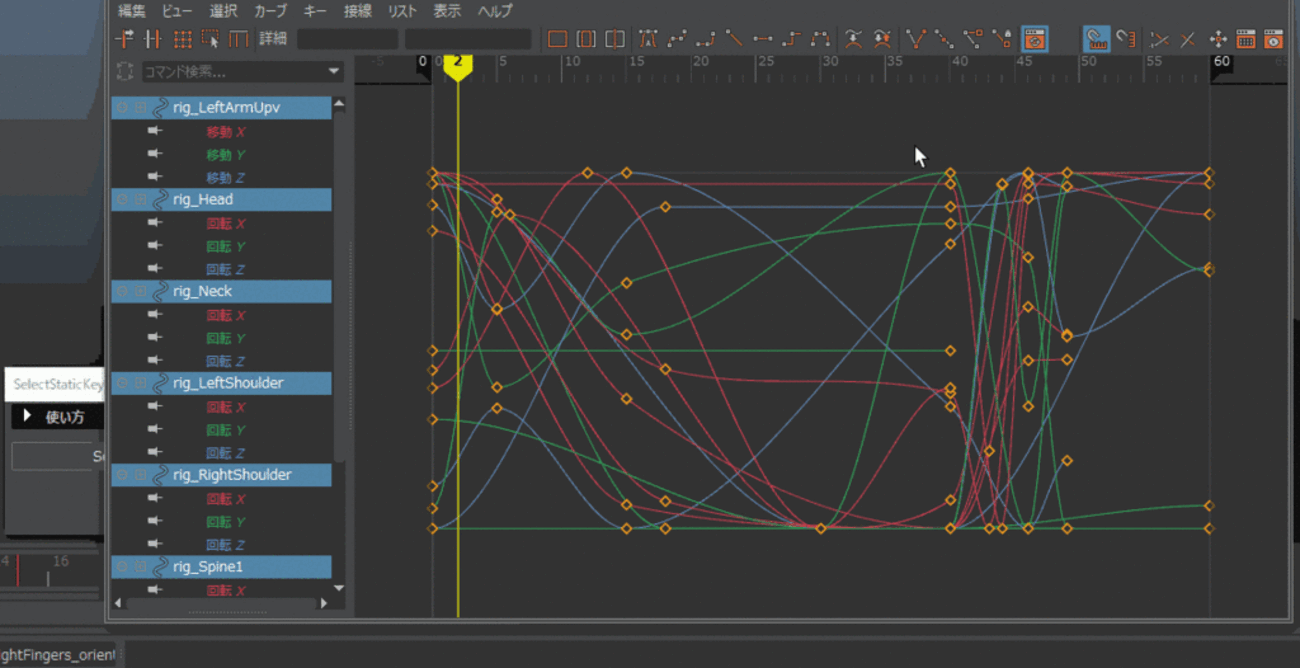The height and width of the screenshot is (668, 1300).
Task: Toggle the Time Snap magnet button
Action: tap(1097, 39)
